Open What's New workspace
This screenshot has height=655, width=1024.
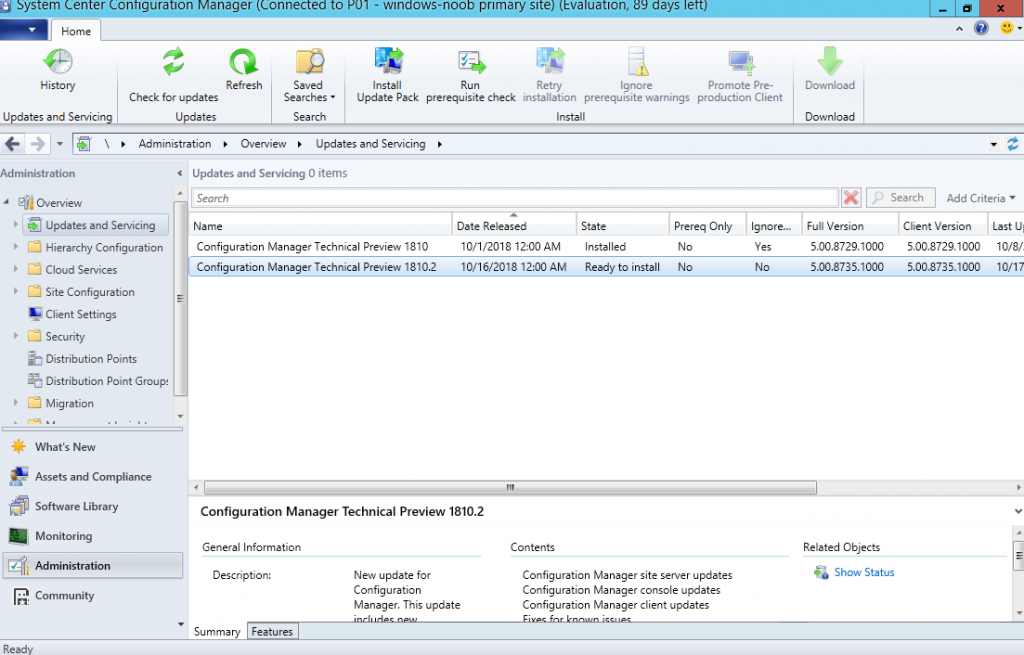(x=65, y=447)
